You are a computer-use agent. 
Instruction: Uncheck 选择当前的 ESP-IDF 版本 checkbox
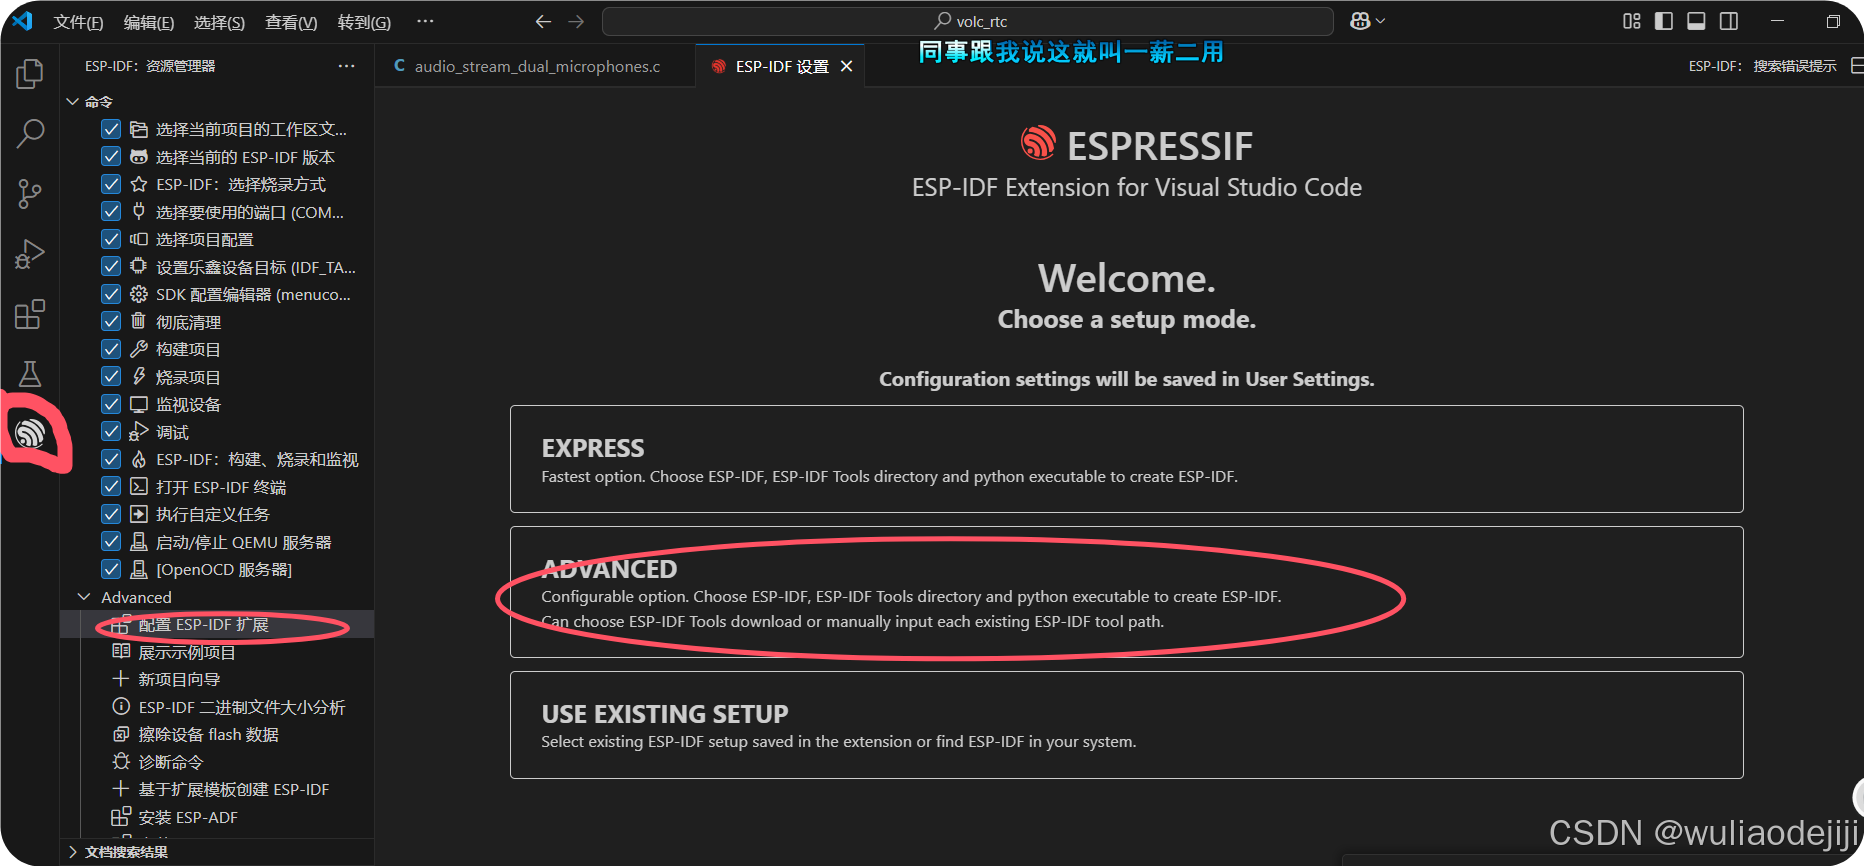111,157
